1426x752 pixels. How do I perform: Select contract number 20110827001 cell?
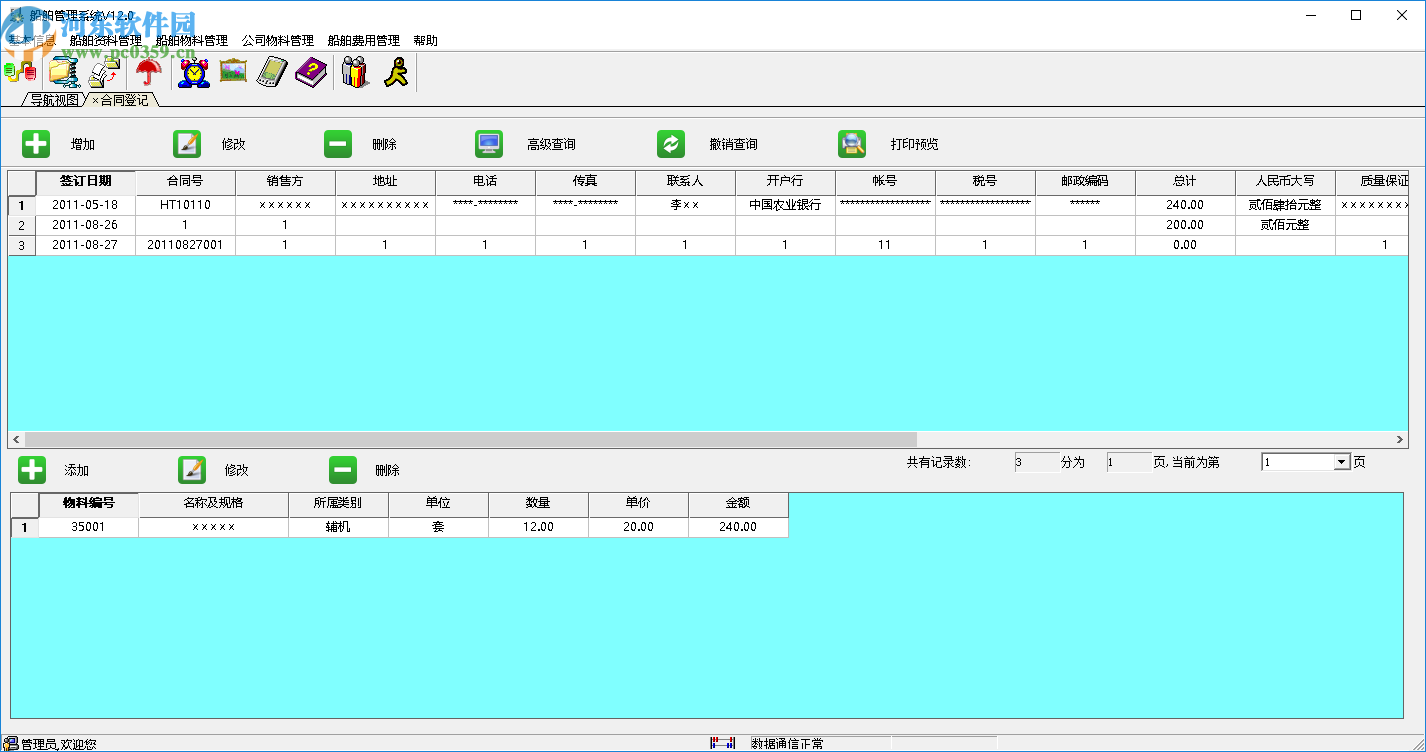[x=185, y=245]
